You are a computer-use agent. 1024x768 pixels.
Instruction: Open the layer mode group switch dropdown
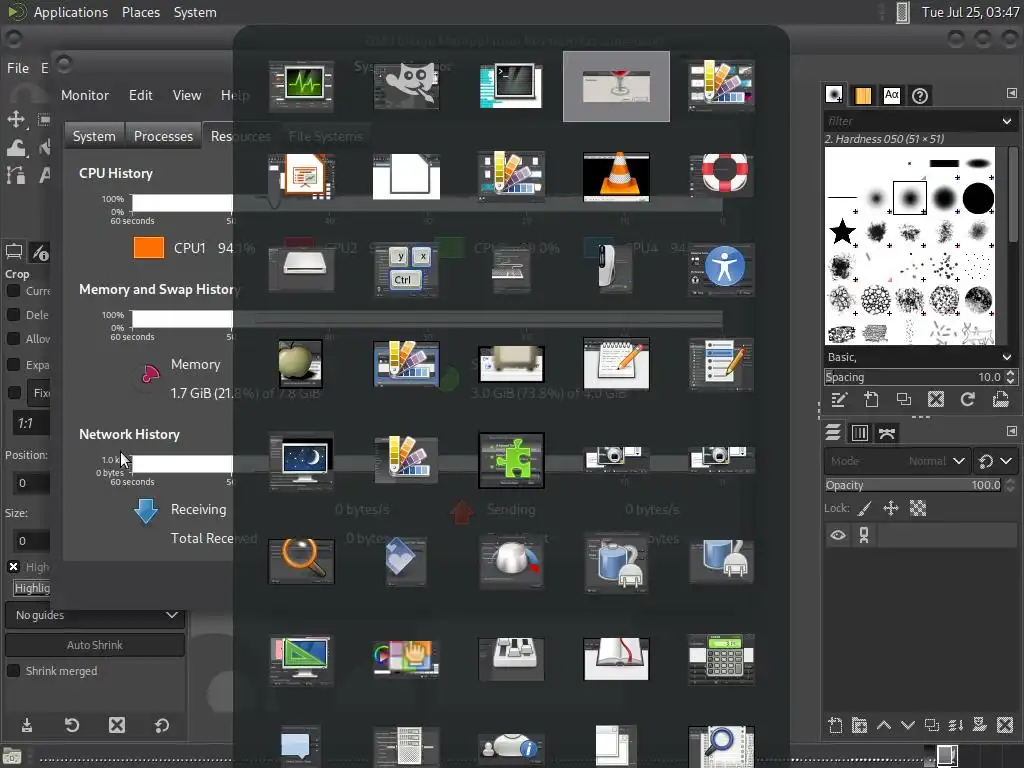[x=995, y=461]
